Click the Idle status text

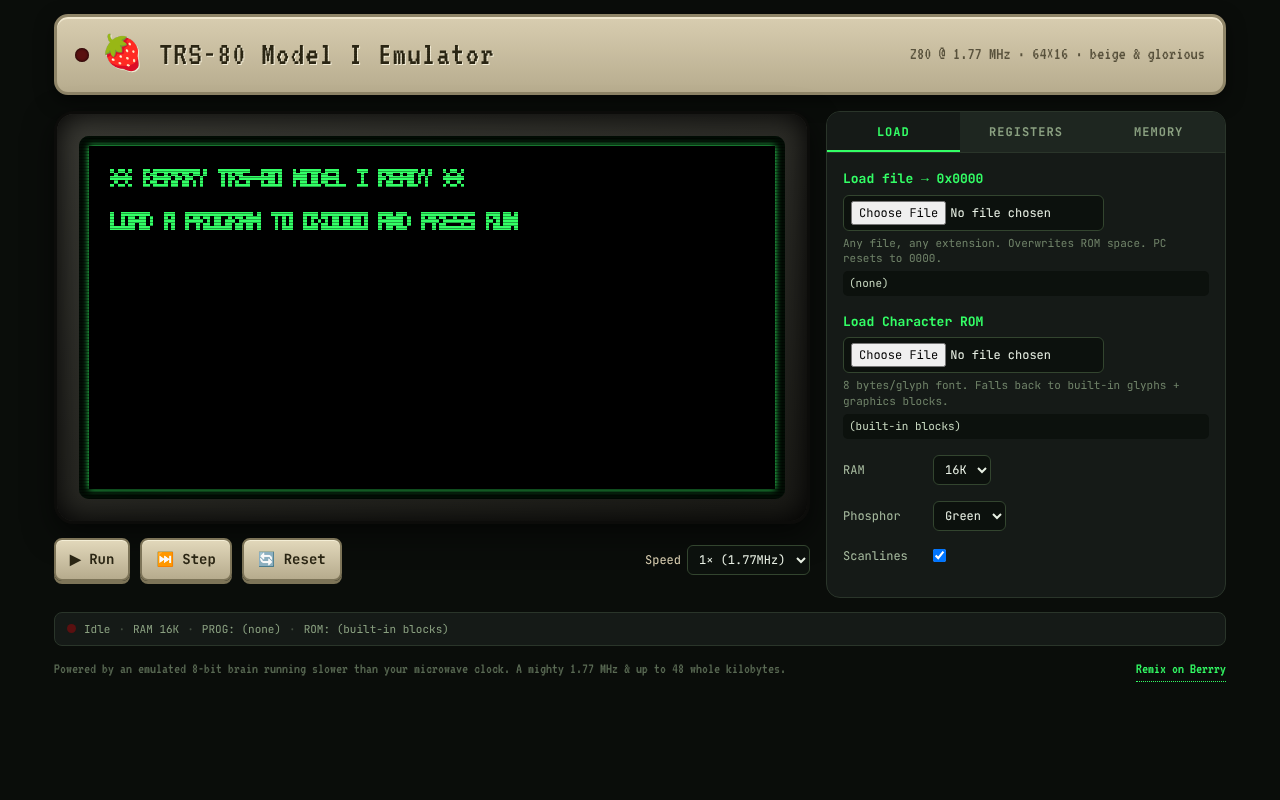[x=97, y=629]
